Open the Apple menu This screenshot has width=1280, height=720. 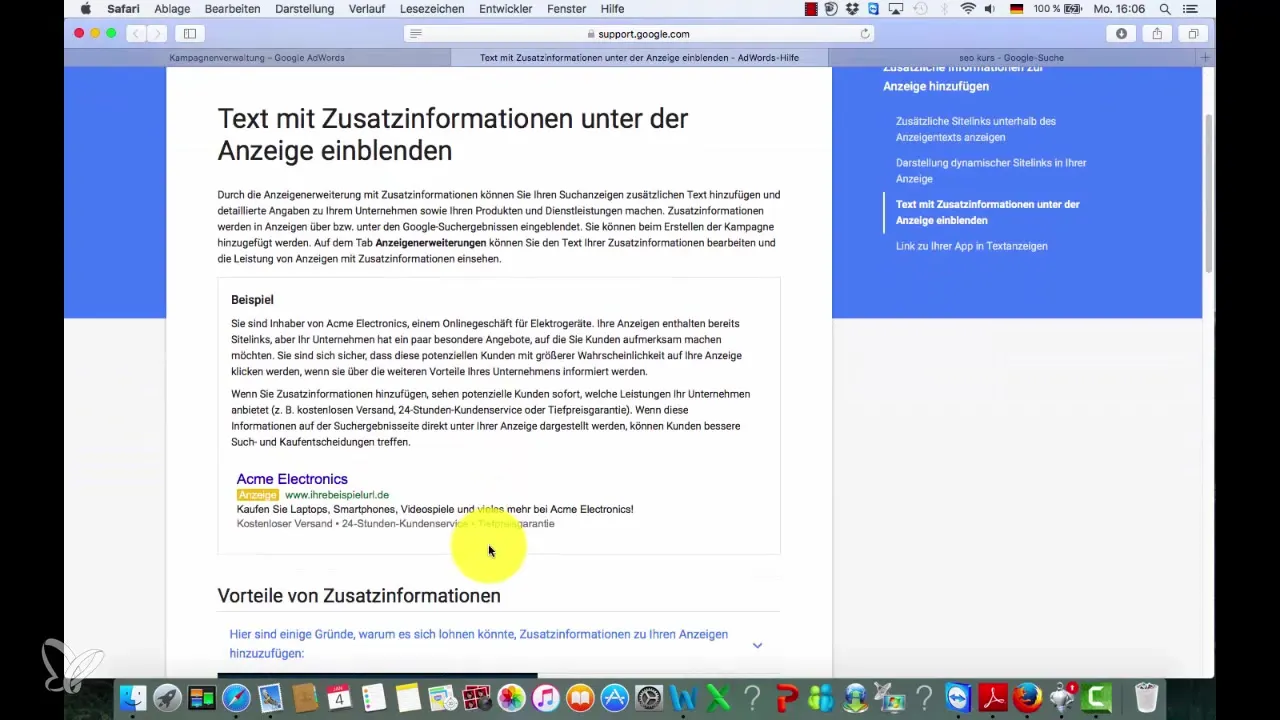86,9
